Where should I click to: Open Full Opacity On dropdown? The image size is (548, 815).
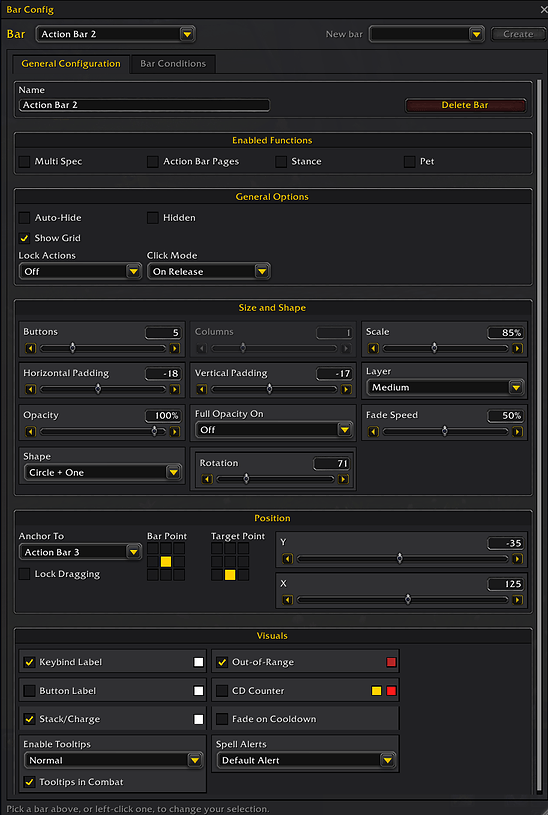(x=274, y=430)
